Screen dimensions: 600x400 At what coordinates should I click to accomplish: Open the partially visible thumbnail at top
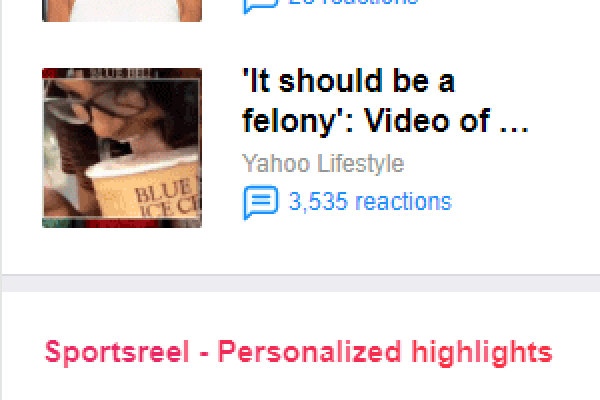click(122, 11)
